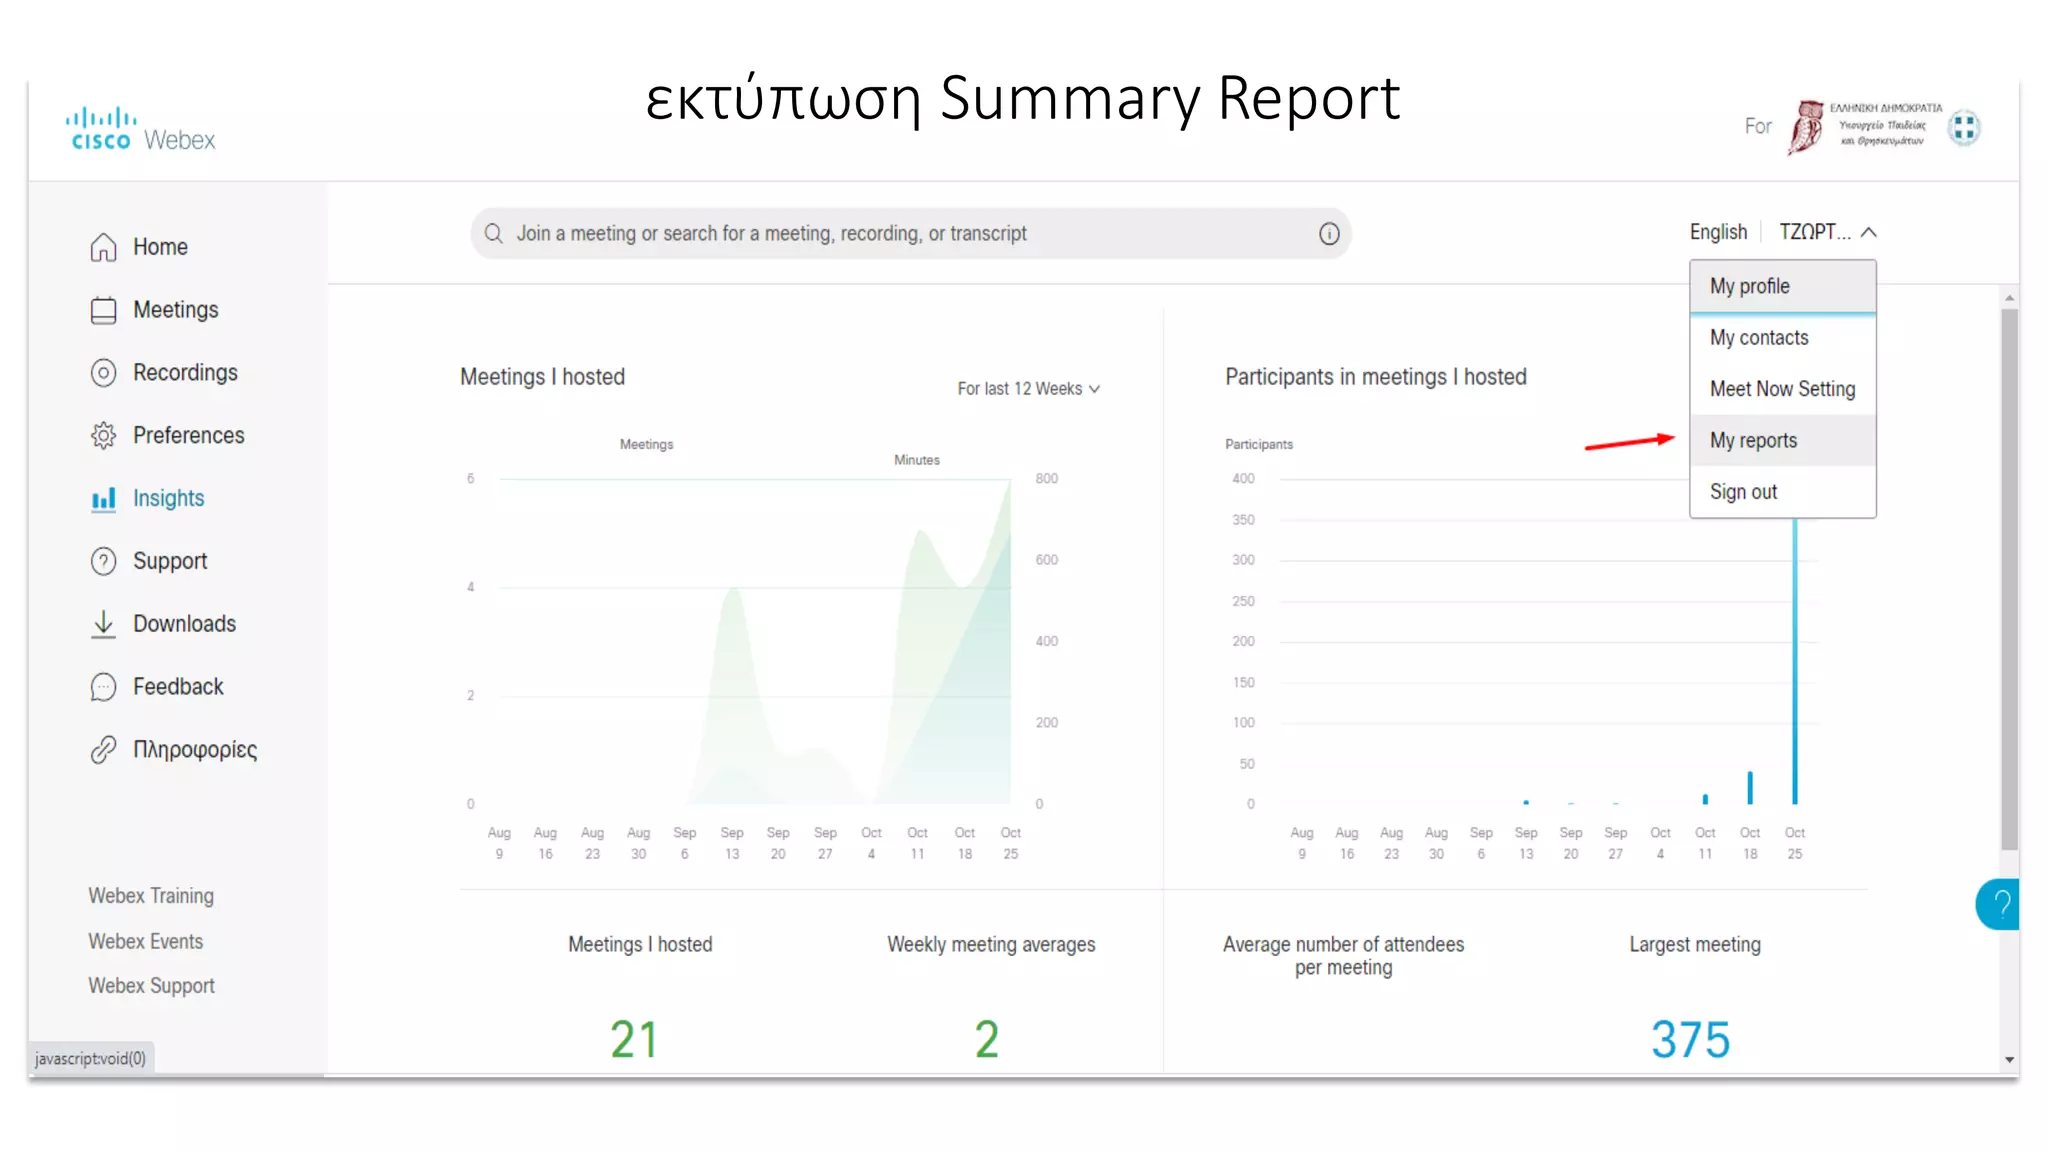The image size is (2048, 1152).
Task: Select Sign out from user menu
Action: click(x=1783, y=492)
